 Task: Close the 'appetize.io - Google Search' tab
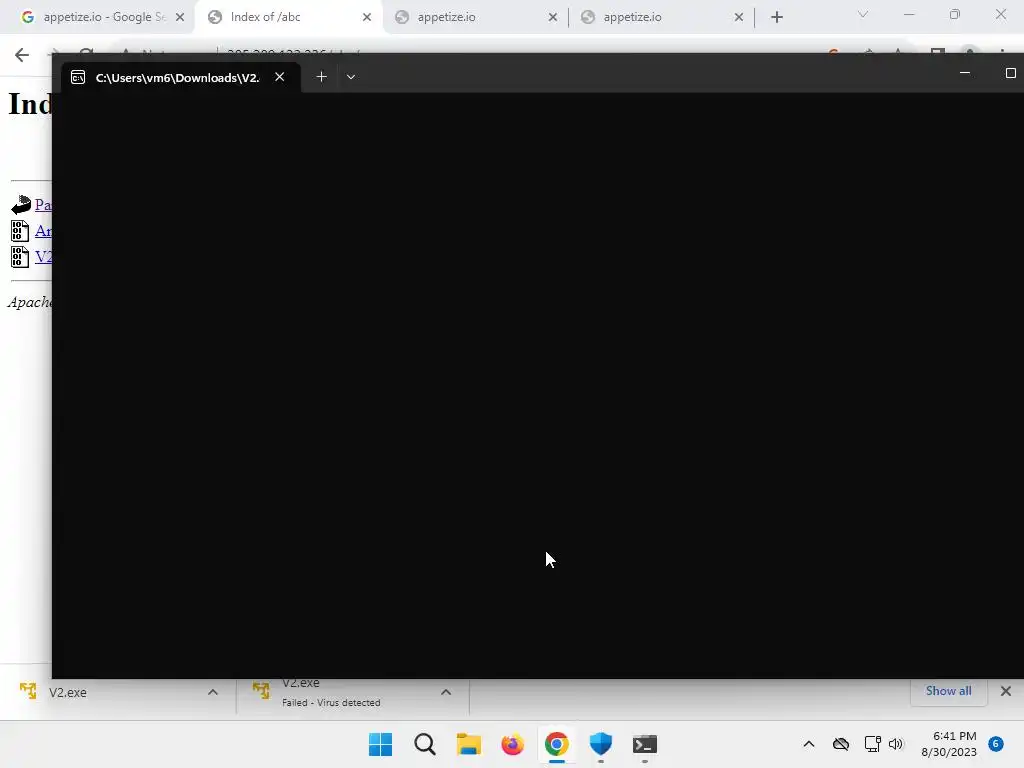pyautogui.click(x=180, y=17)
